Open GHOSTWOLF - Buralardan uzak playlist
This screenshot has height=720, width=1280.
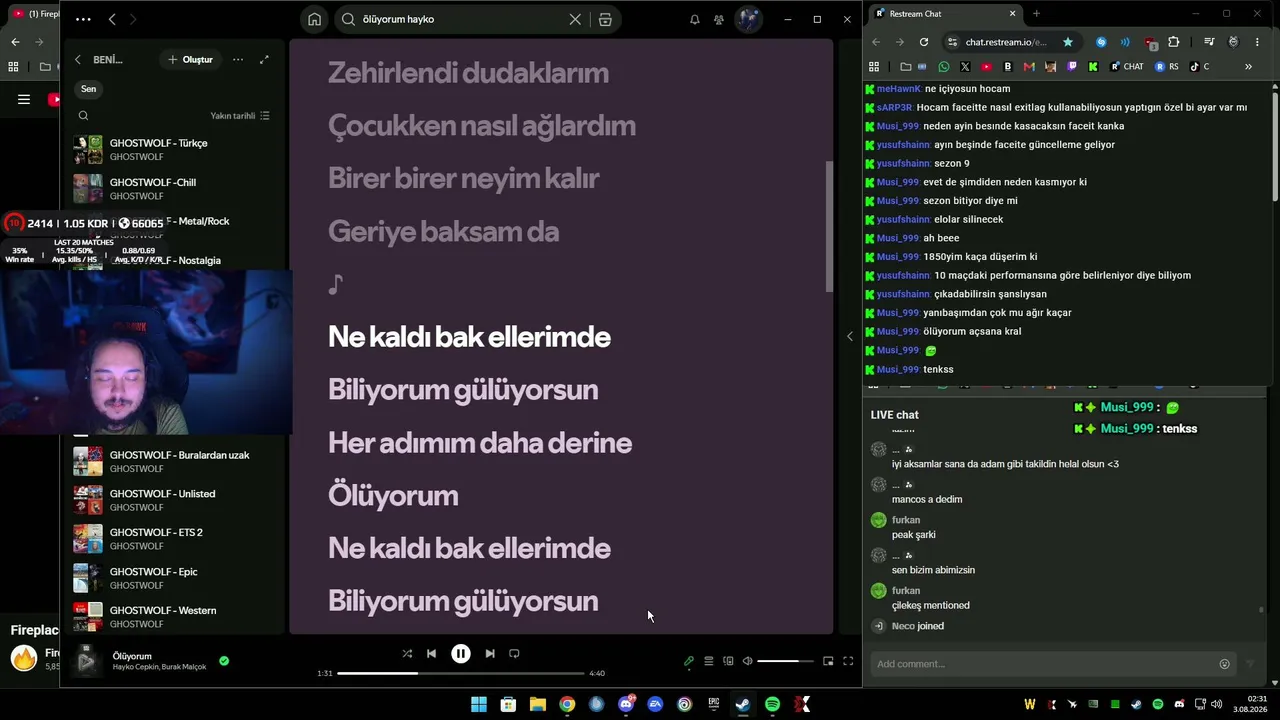click(x=170, y=461)
